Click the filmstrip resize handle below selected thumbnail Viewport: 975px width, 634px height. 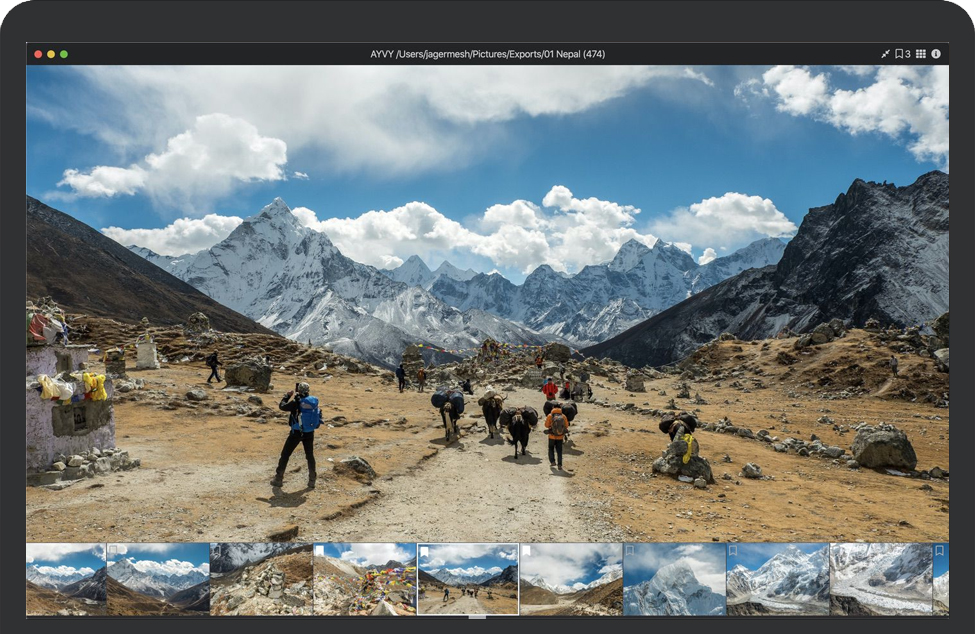click(x=477, y=617)
